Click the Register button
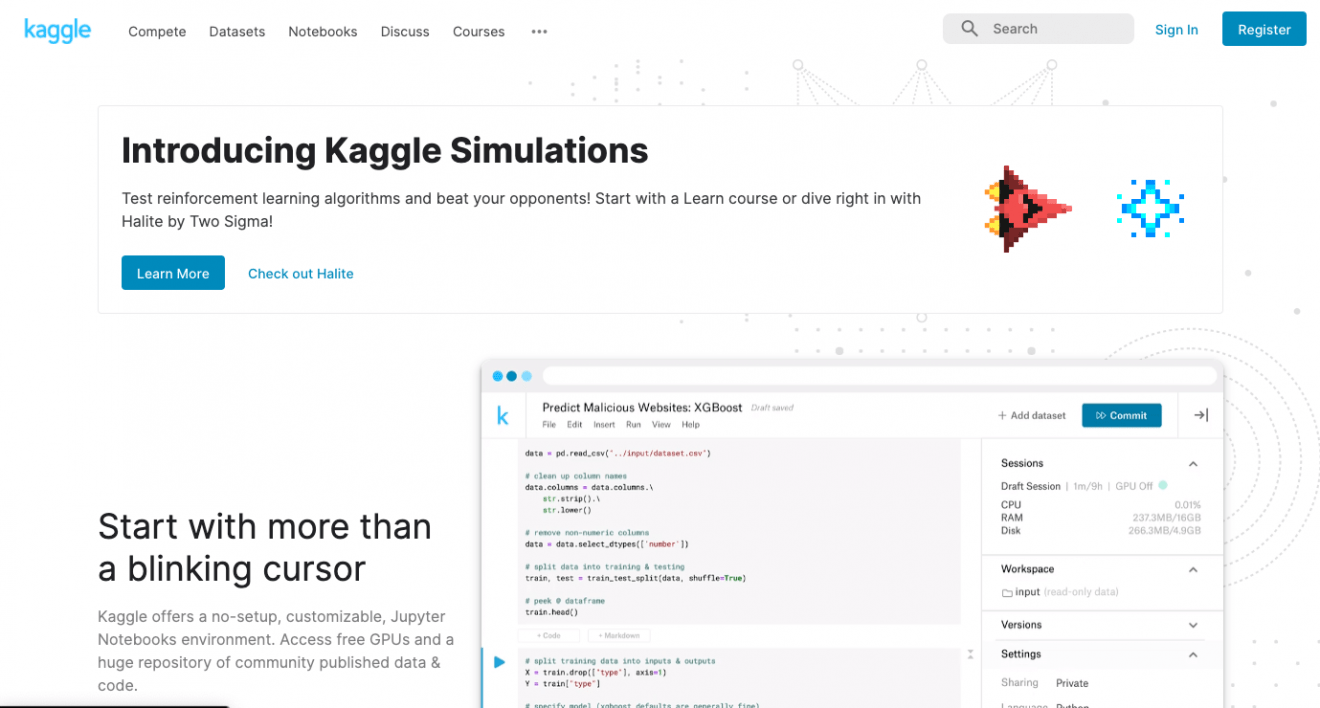The width and height of the screenshot is (1320, 708). (x=1264, y=29)
